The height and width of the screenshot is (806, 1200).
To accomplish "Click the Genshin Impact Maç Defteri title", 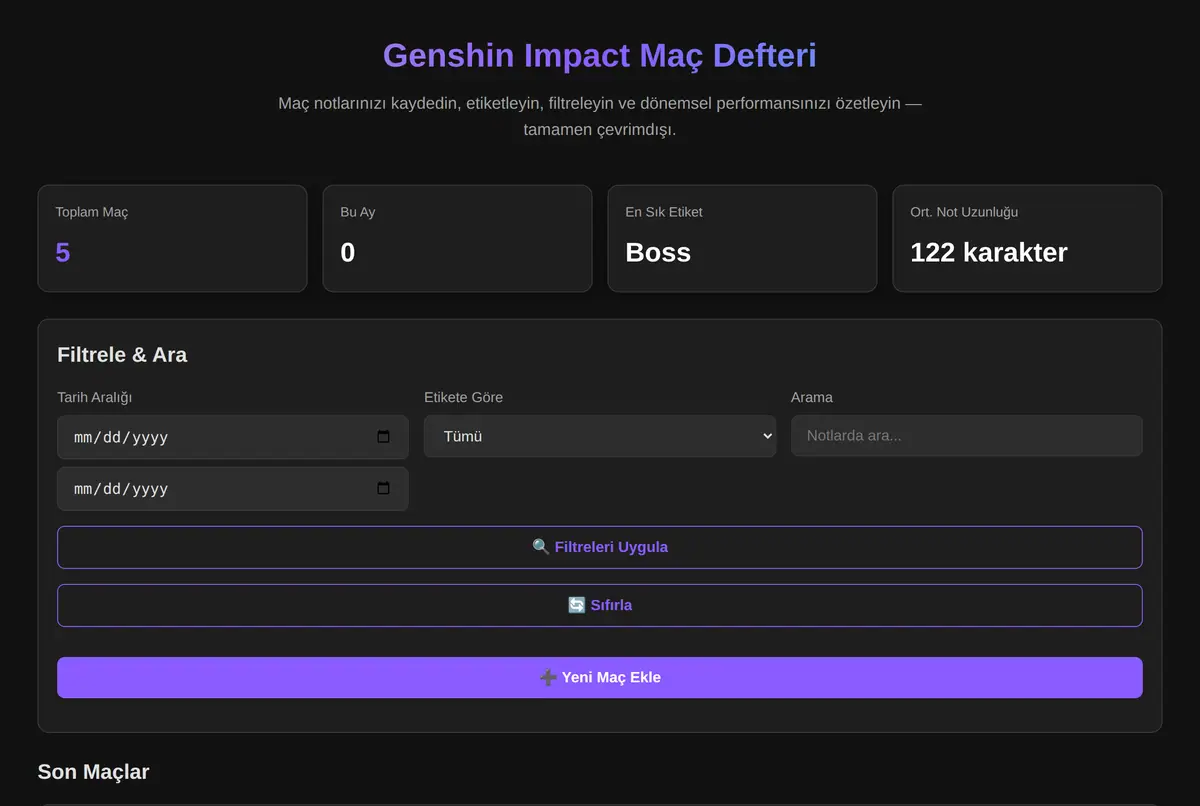I will pos(600,55).
